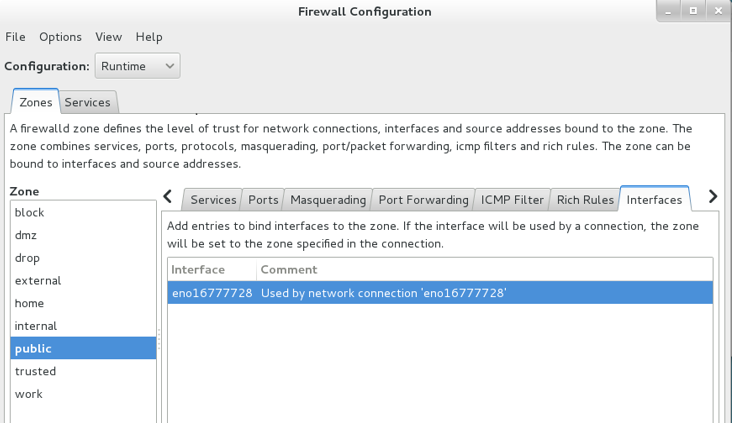733x423 pixels.
Task: Open the Port Forwarding tab
Action: point(424,200)
